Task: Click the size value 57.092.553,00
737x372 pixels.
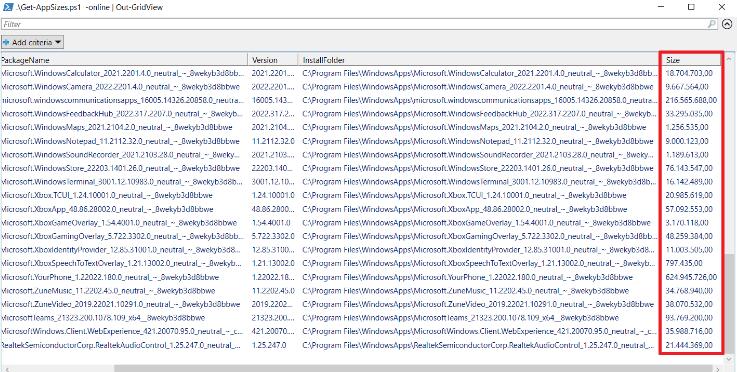Action: pos(689,209)
